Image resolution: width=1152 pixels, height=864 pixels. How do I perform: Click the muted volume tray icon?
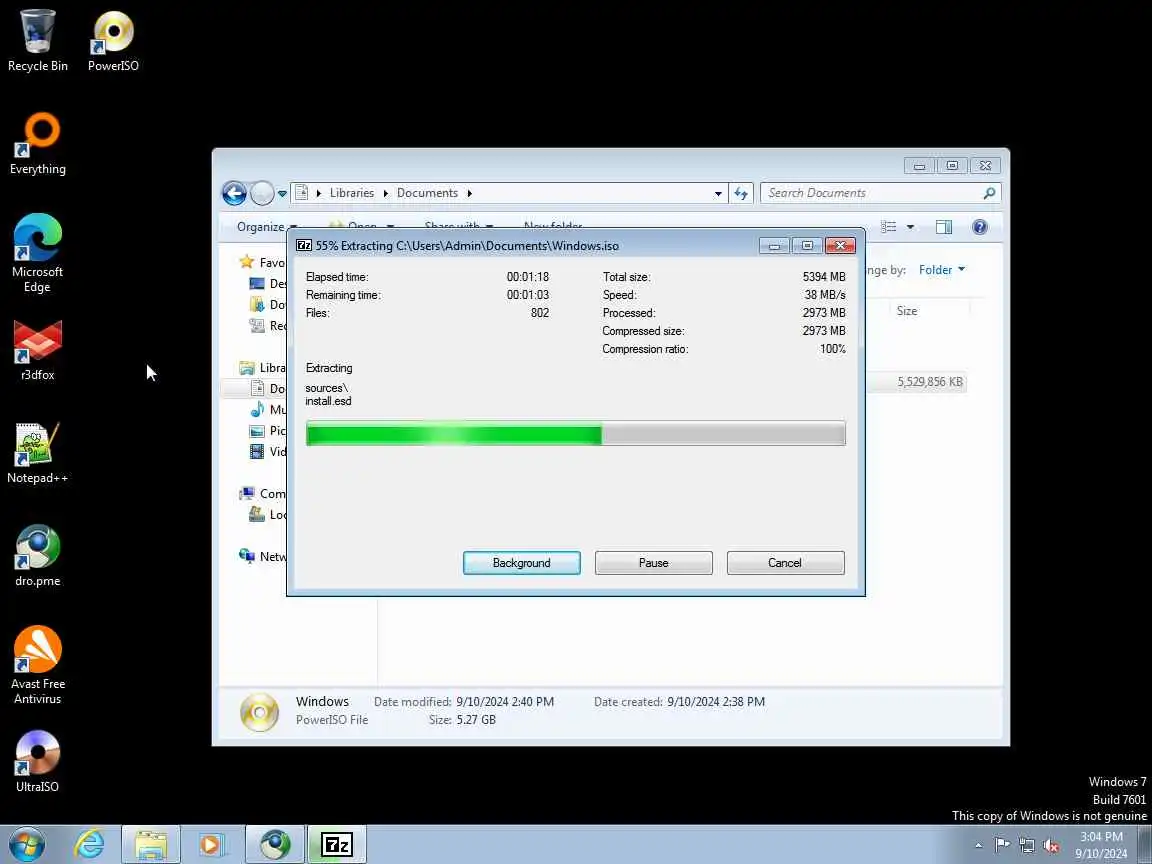[1051, 846]
